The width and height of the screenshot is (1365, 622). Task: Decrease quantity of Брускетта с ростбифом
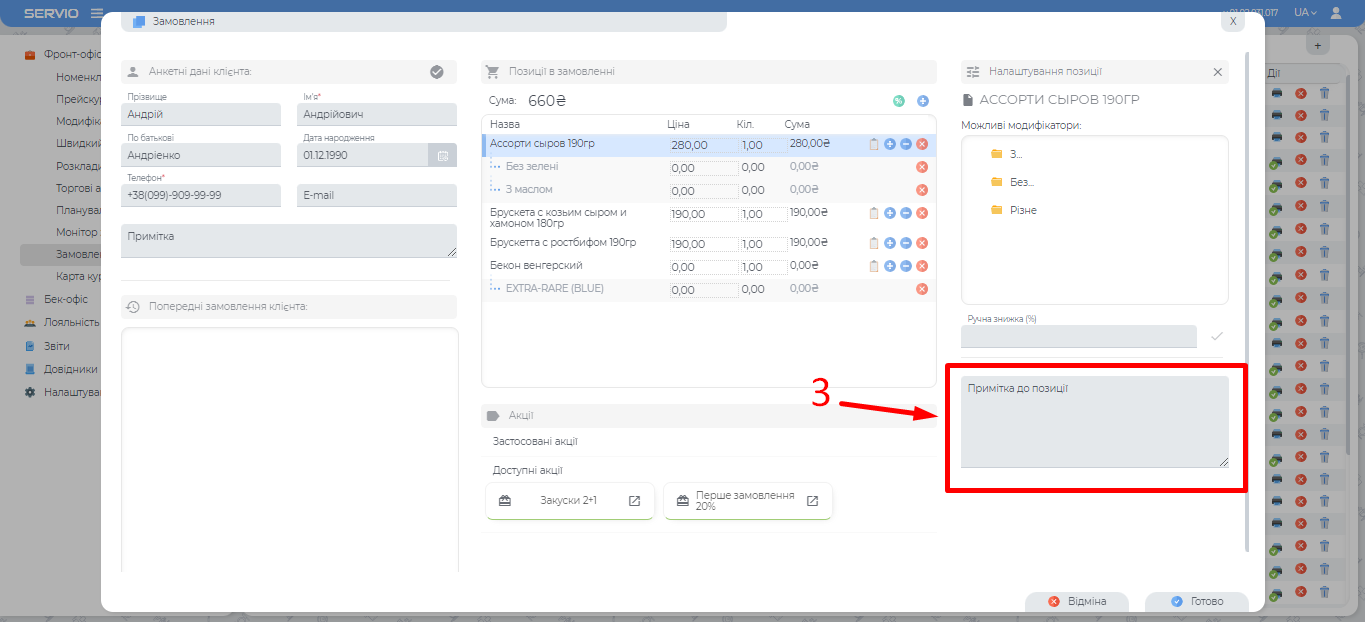[905, 243]
